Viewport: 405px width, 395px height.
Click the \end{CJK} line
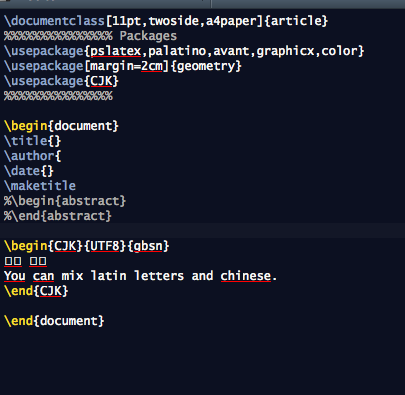(x=36, y=291)
